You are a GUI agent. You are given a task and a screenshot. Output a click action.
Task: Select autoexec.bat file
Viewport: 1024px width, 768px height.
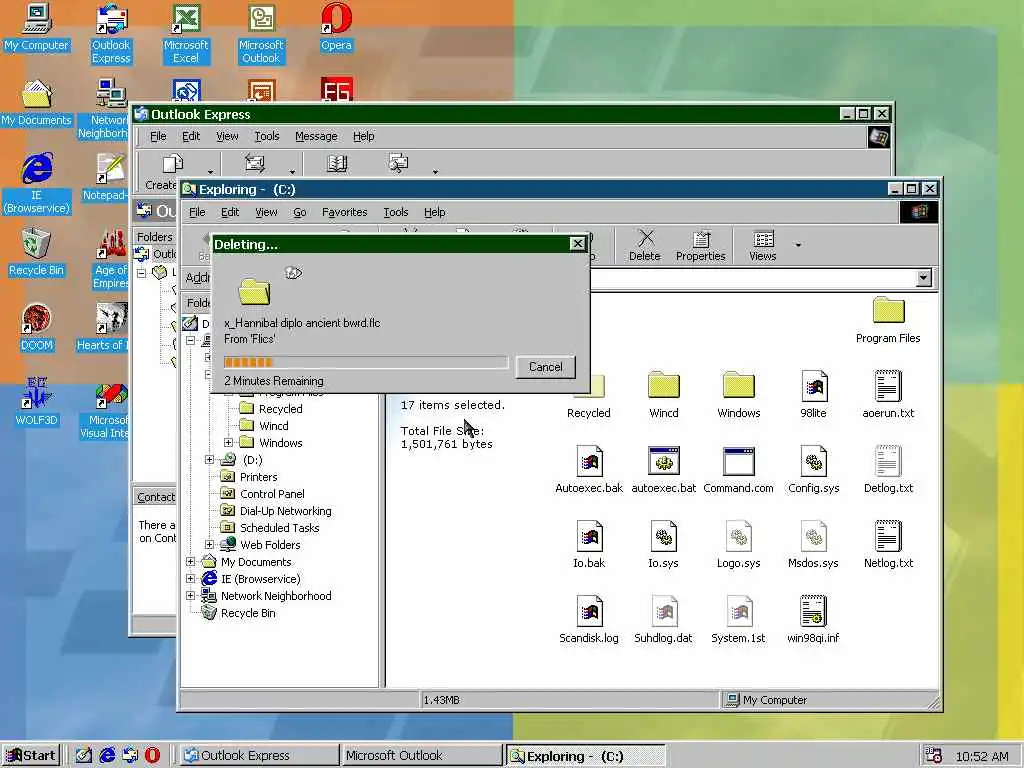pos(664,470)
